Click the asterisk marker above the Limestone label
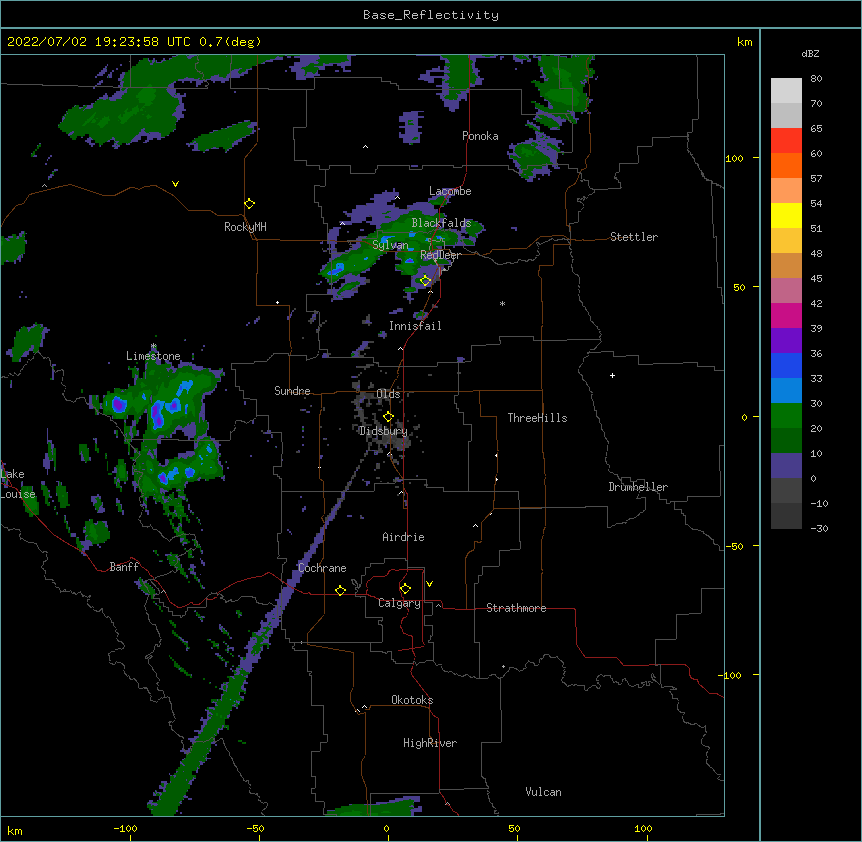This screenshot has height=842, width=862. click(x=153, y=346)
